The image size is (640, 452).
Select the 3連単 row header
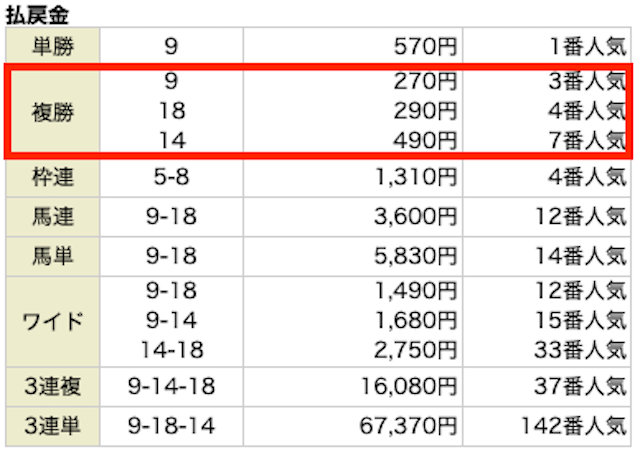pos(53,426)
